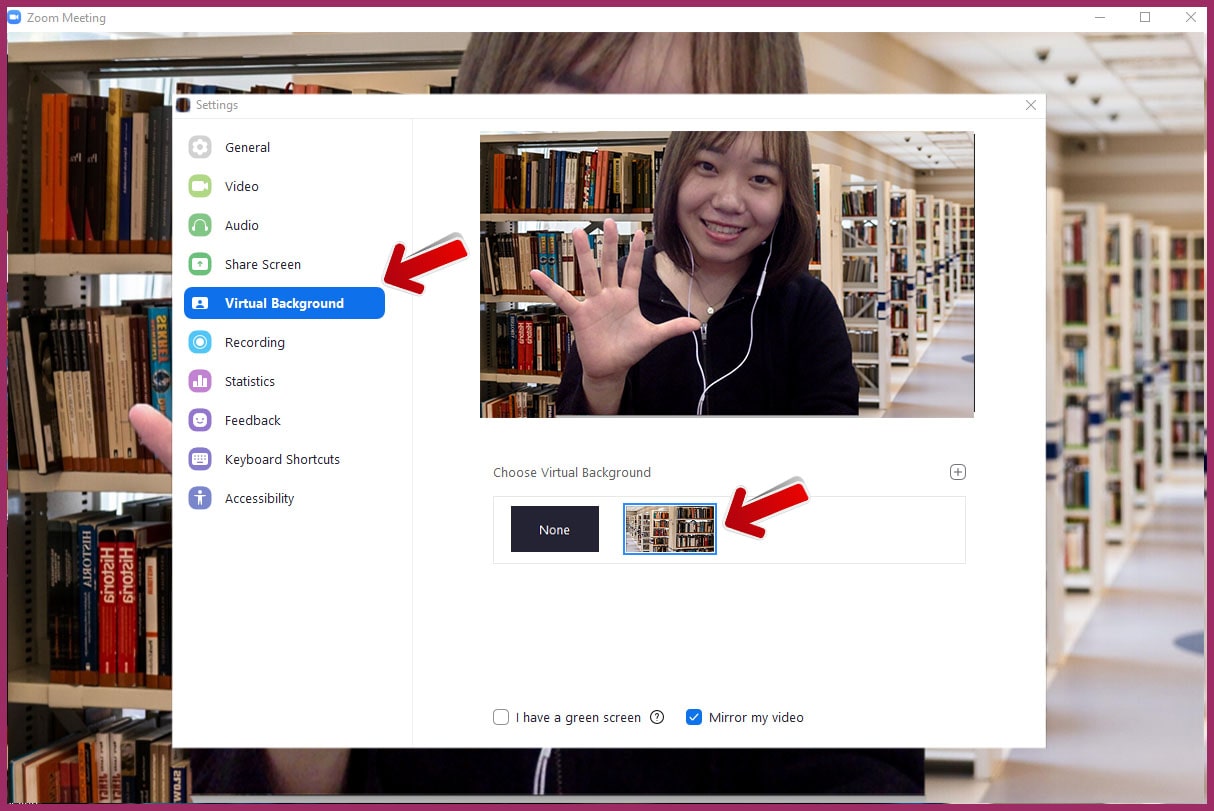This screenshot has width=1214, height=811.
Task: Choose the library bookshelf background thumbnail
Action: pos(670,529)
